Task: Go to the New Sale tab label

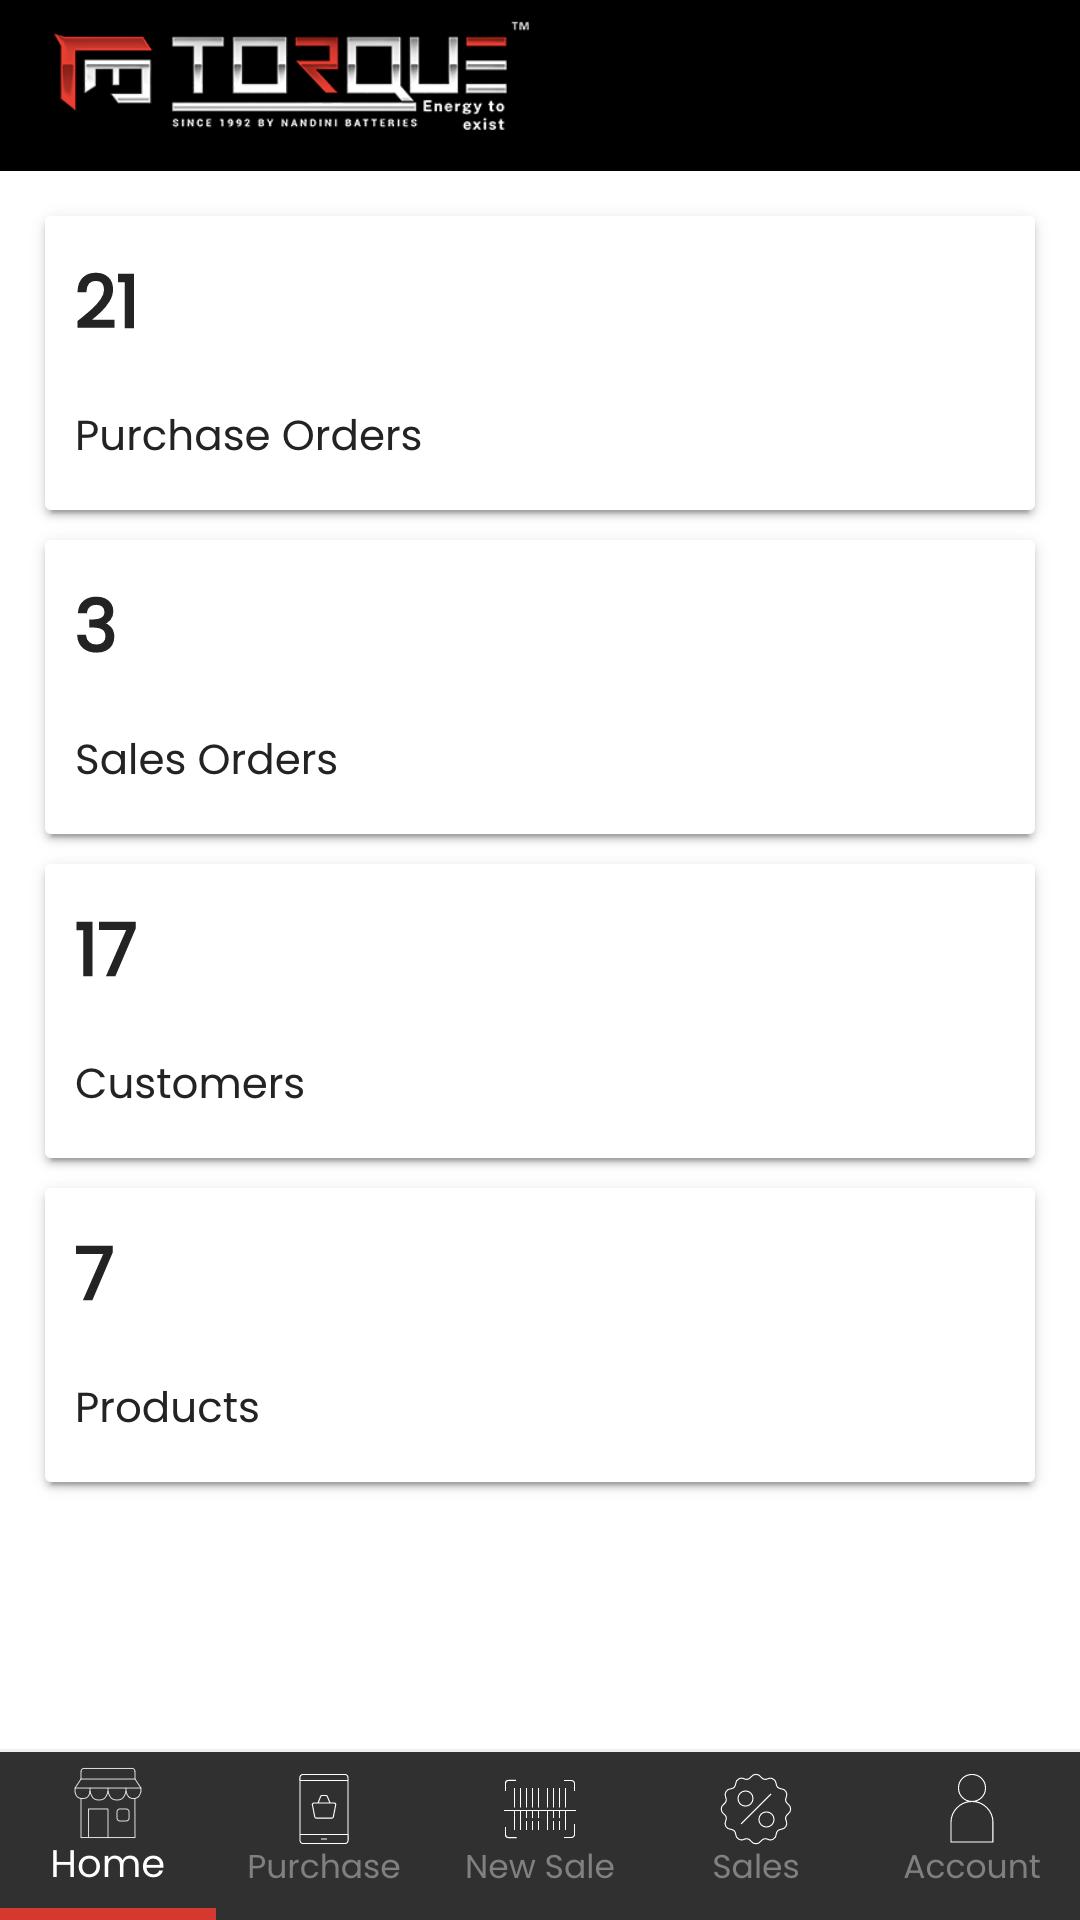Action: click(x=540, y=1867)
